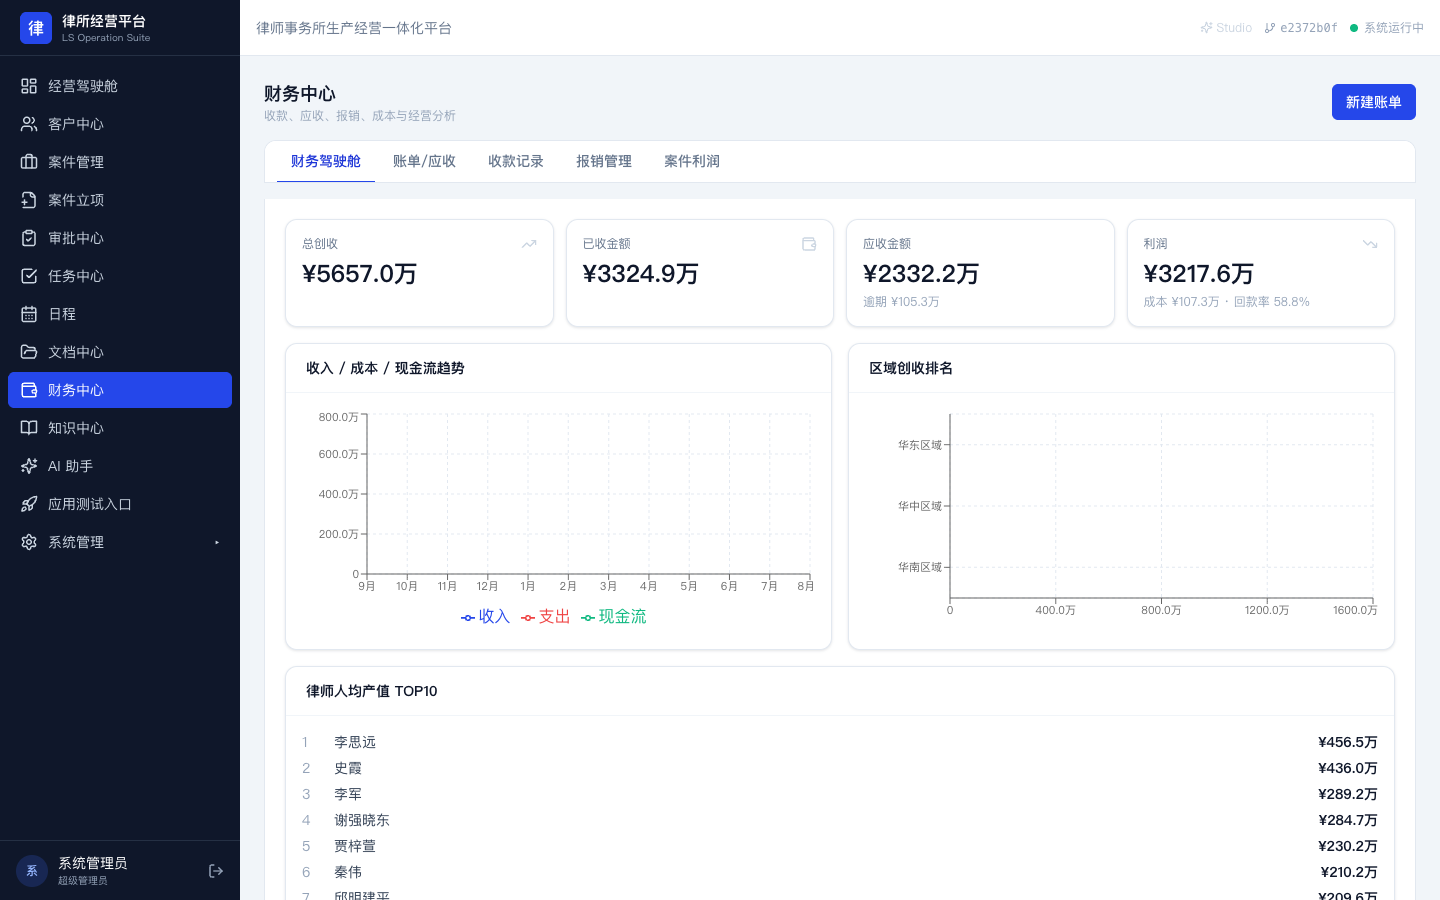Click the wallet icon on 已收金额 card

pyautogui.click(x=809, y=244)
